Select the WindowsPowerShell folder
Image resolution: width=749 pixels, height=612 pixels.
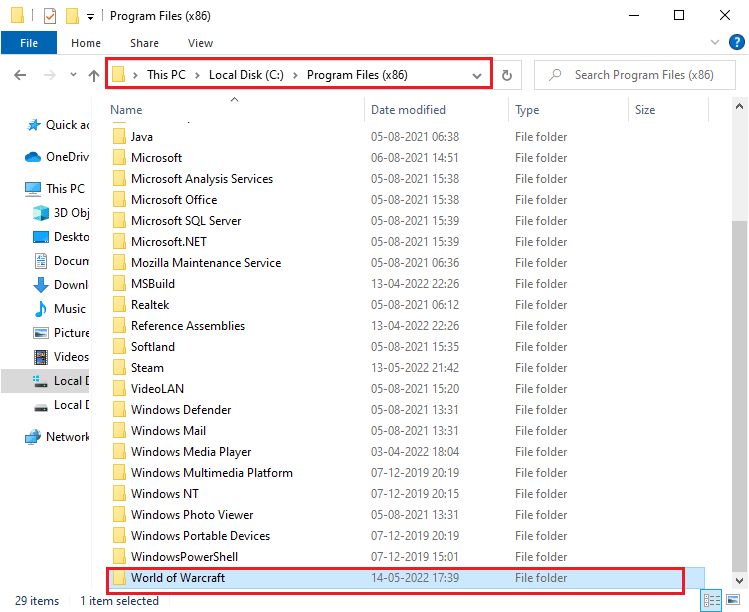[184, 557]
